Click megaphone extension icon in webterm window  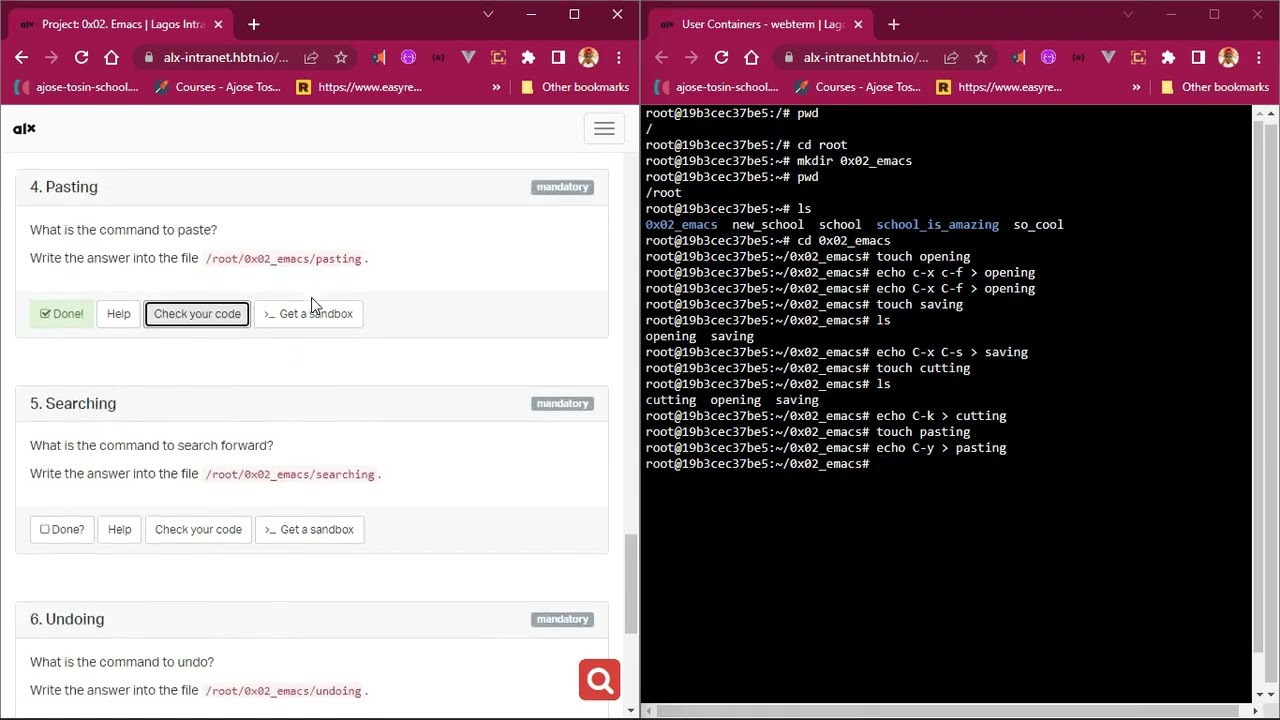coord(1018,58)
